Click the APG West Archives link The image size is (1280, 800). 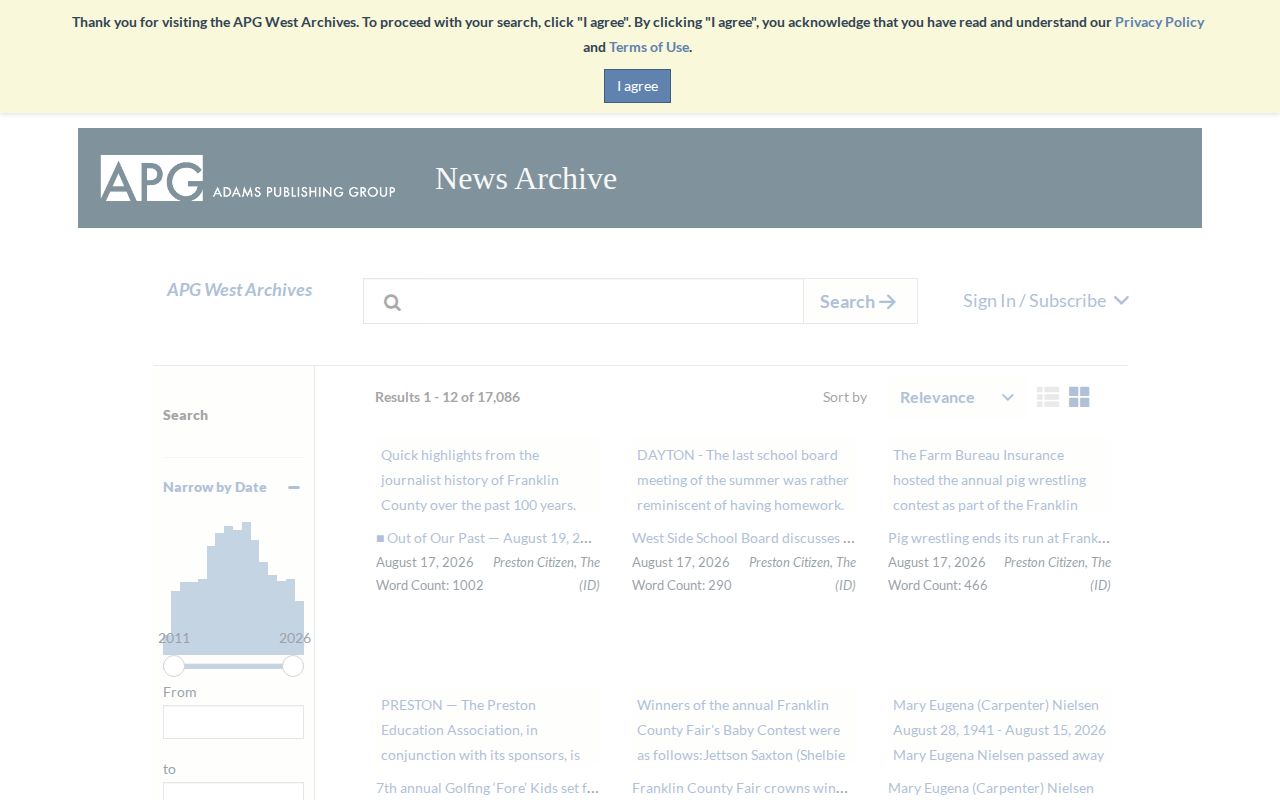239,290
